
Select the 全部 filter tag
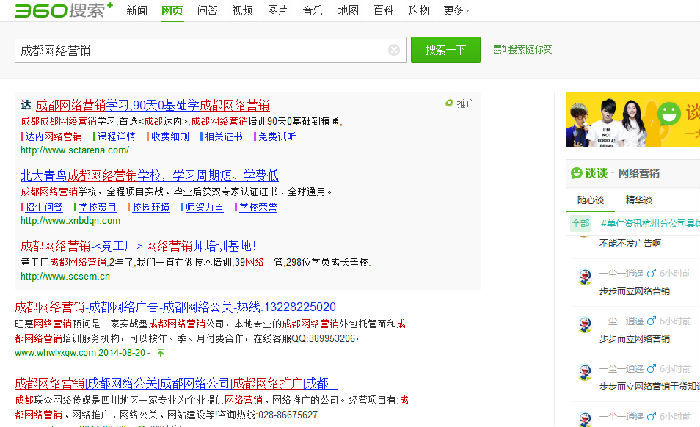click(x=580, y=222)
